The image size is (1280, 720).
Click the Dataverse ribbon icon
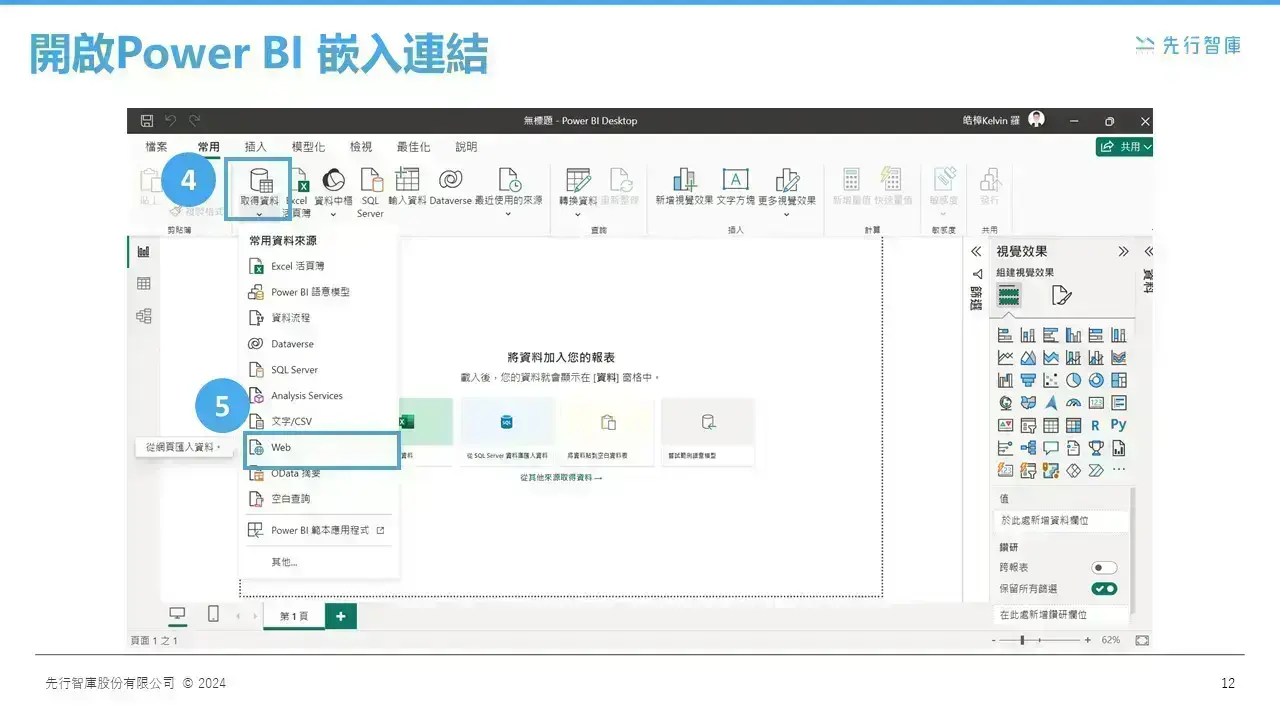click(450, 187)
